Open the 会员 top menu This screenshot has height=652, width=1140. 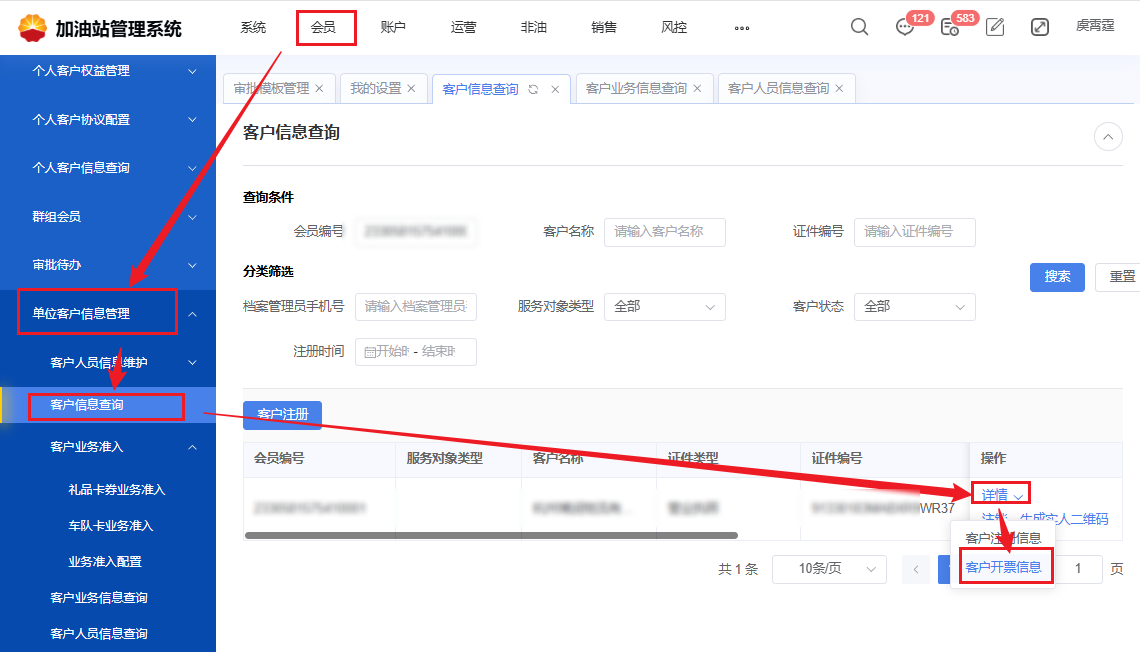pos(323,28)
